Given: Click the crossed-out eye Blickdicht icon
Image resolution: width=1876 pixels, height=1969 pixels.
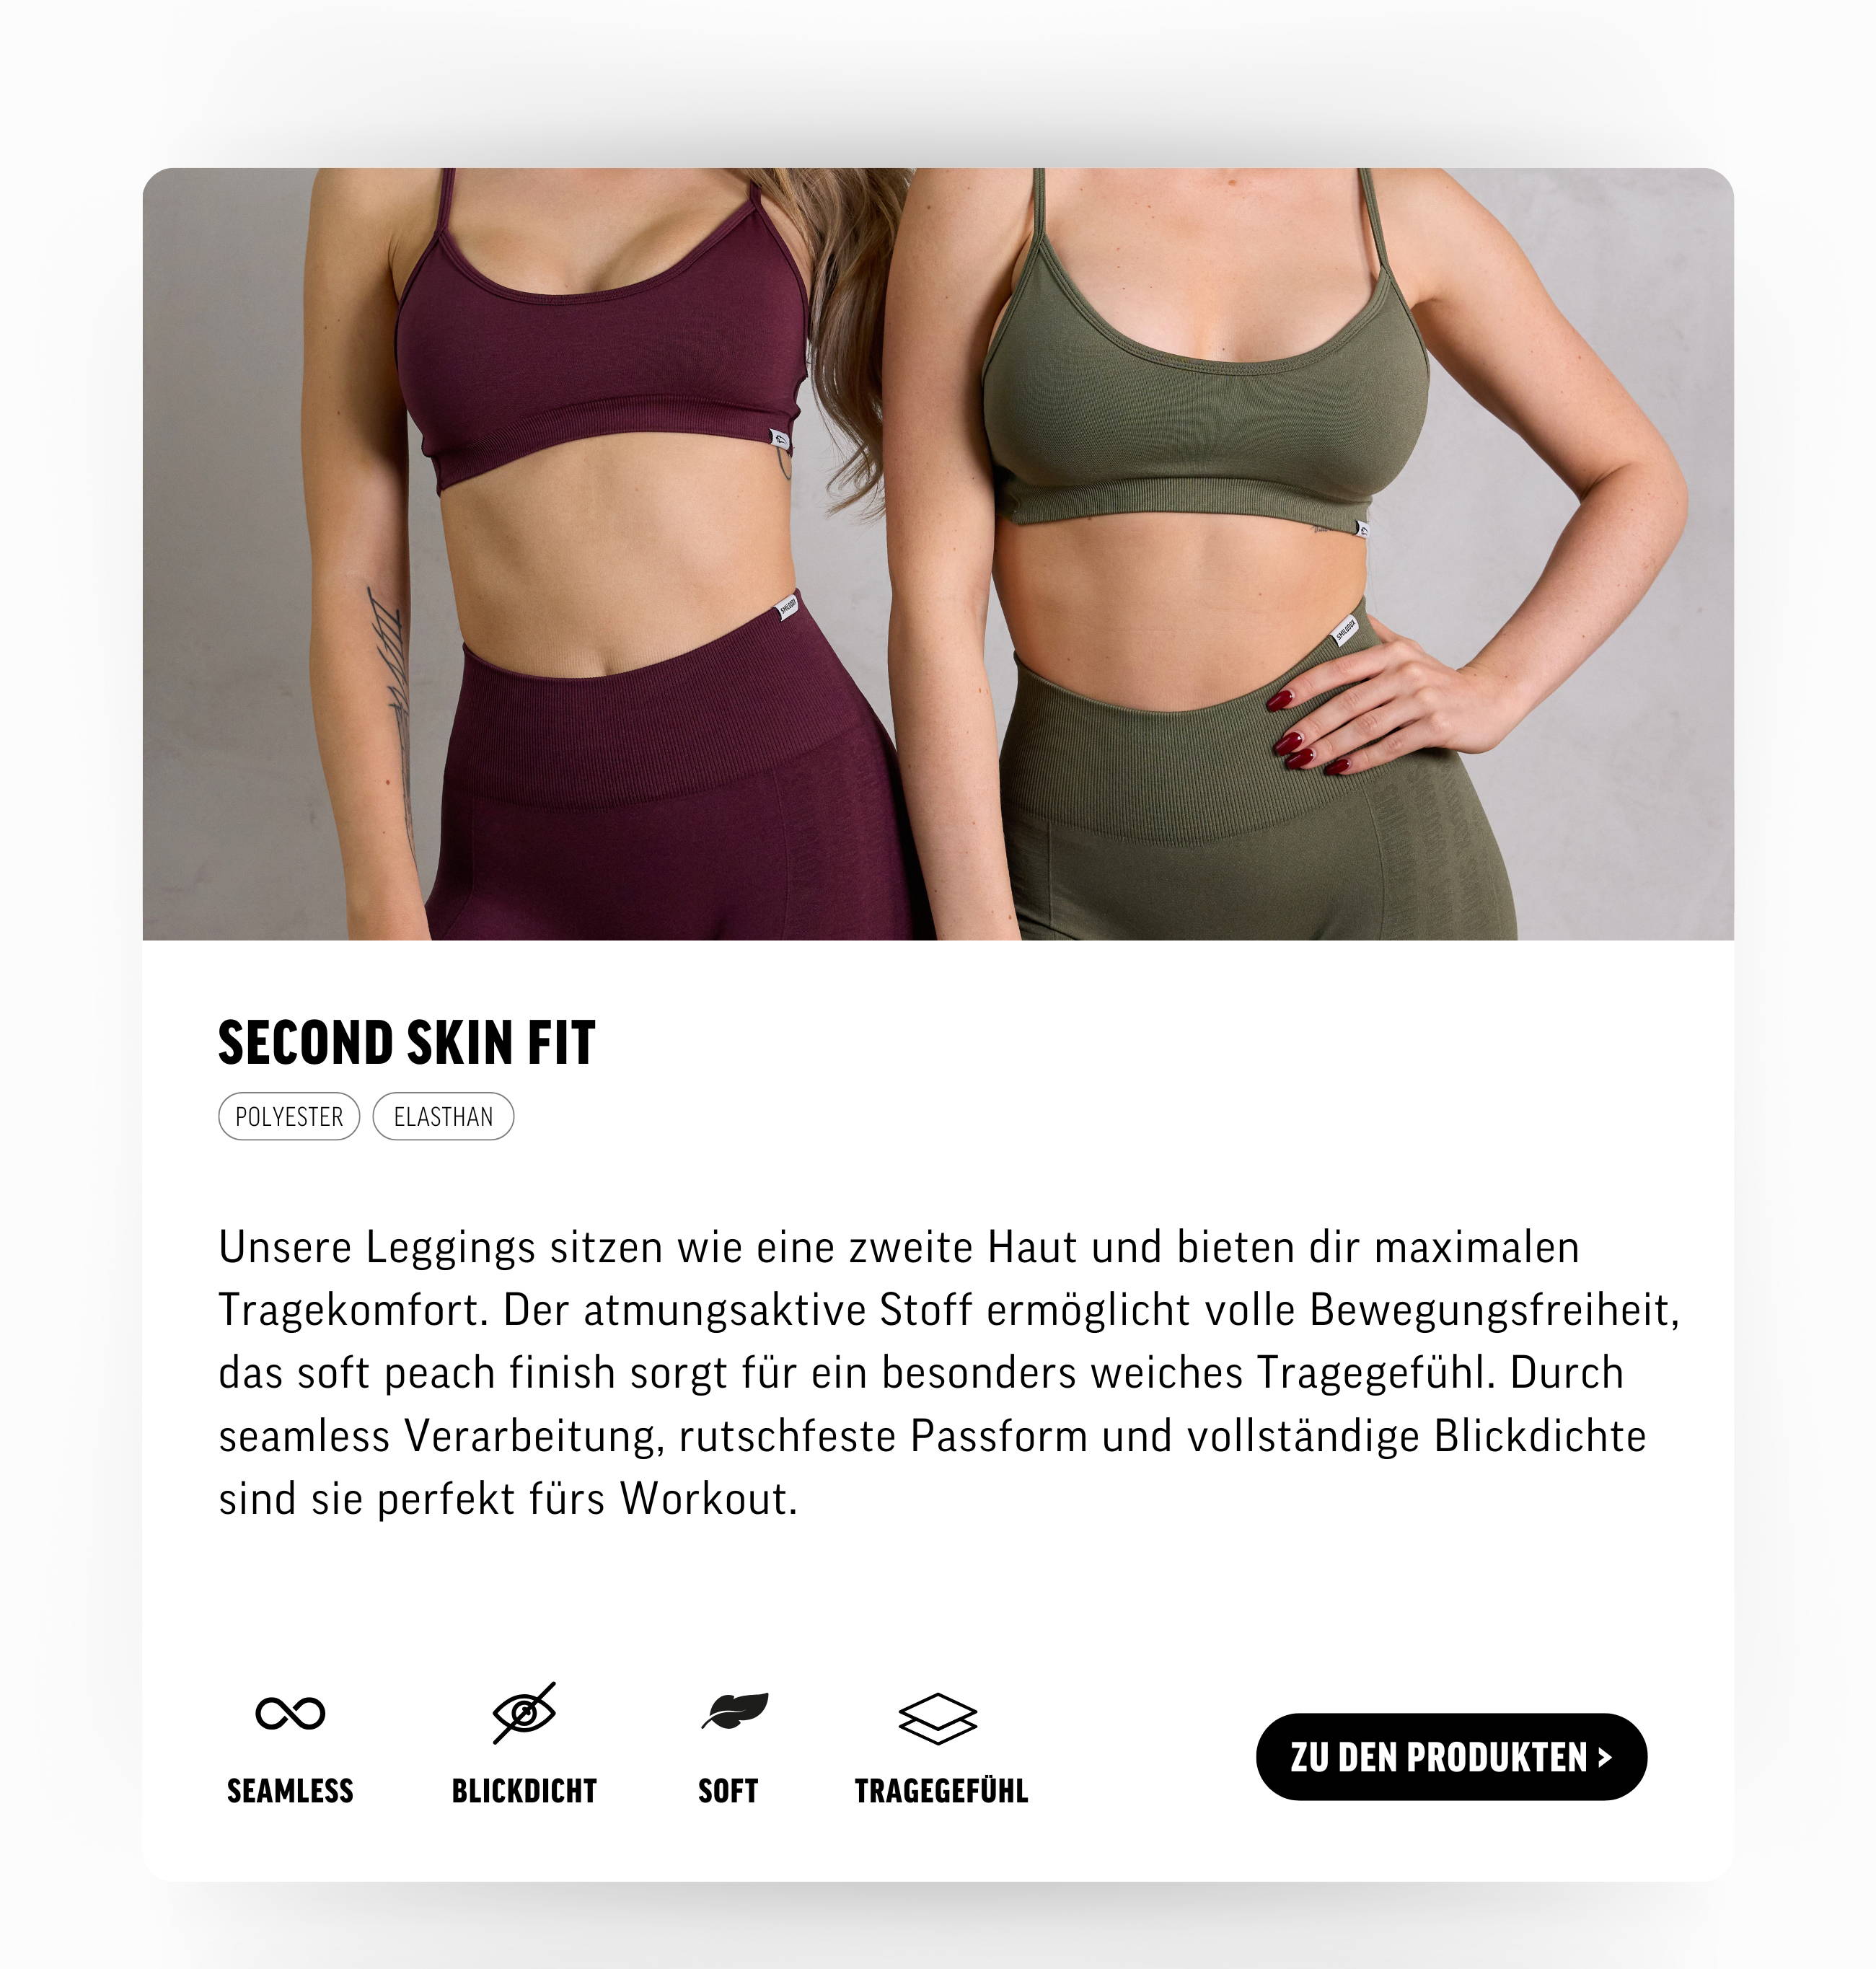Looking at the screenshot, I should 524,1713.
